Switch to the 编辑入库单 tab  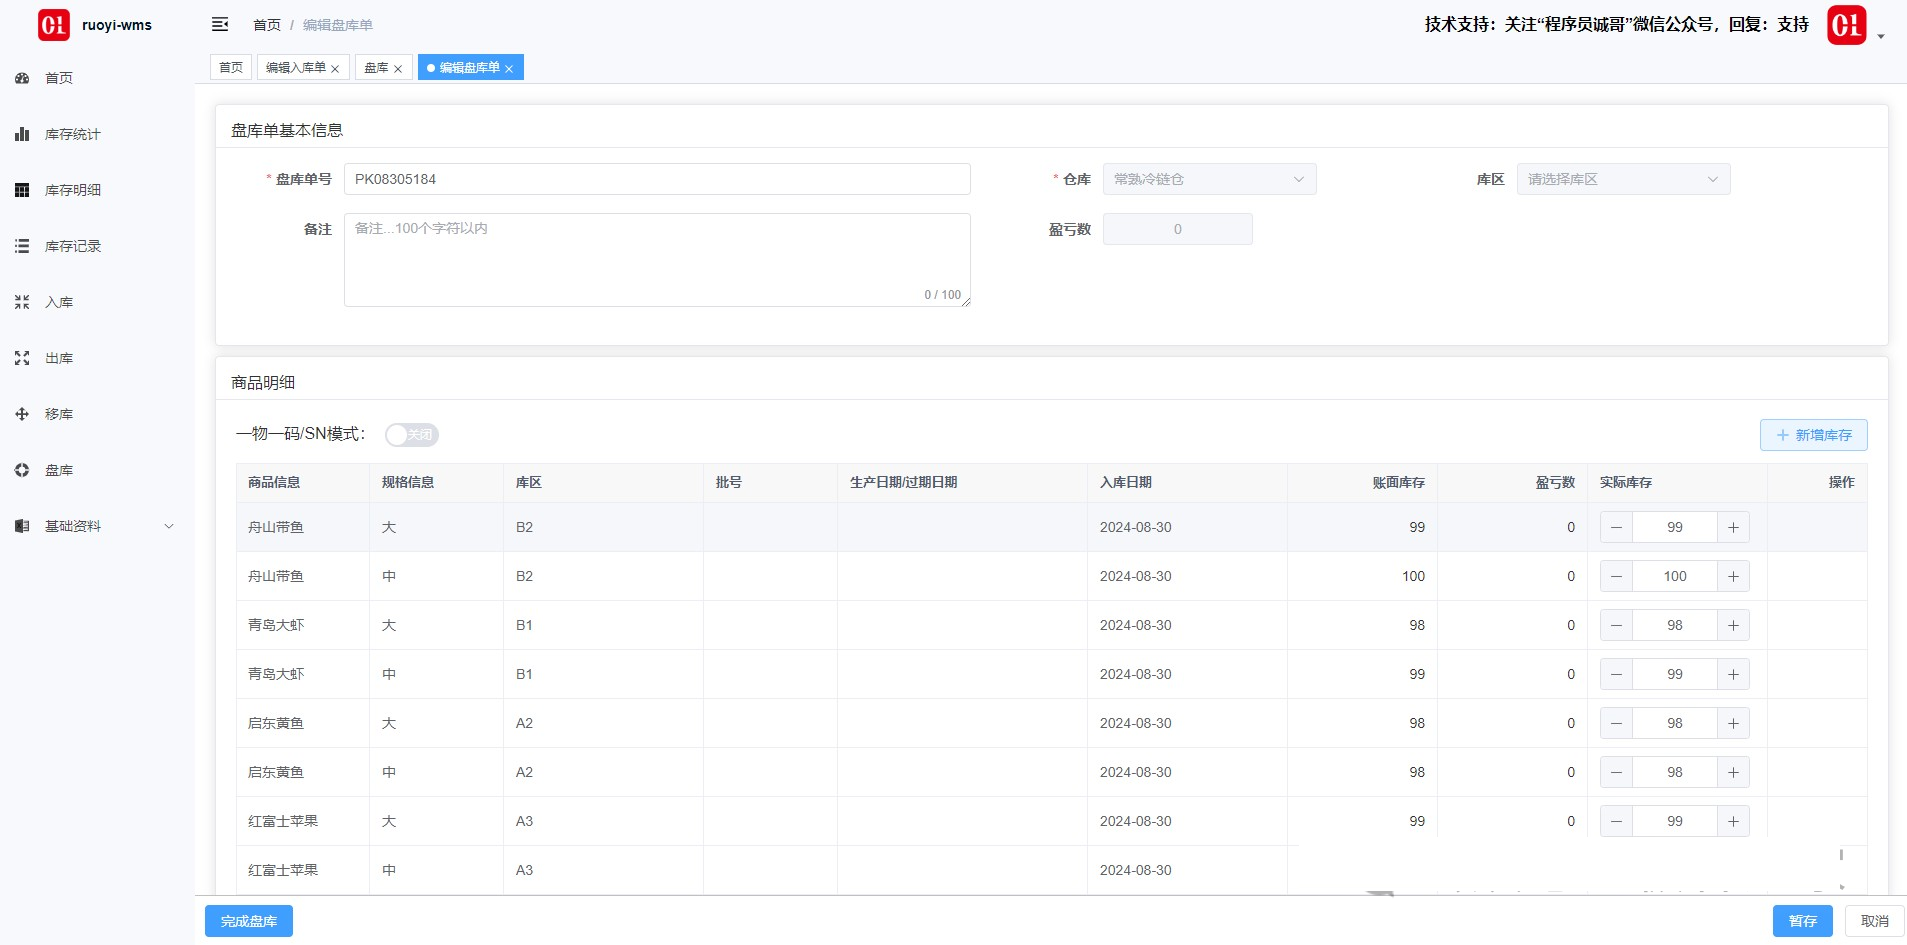295,68
